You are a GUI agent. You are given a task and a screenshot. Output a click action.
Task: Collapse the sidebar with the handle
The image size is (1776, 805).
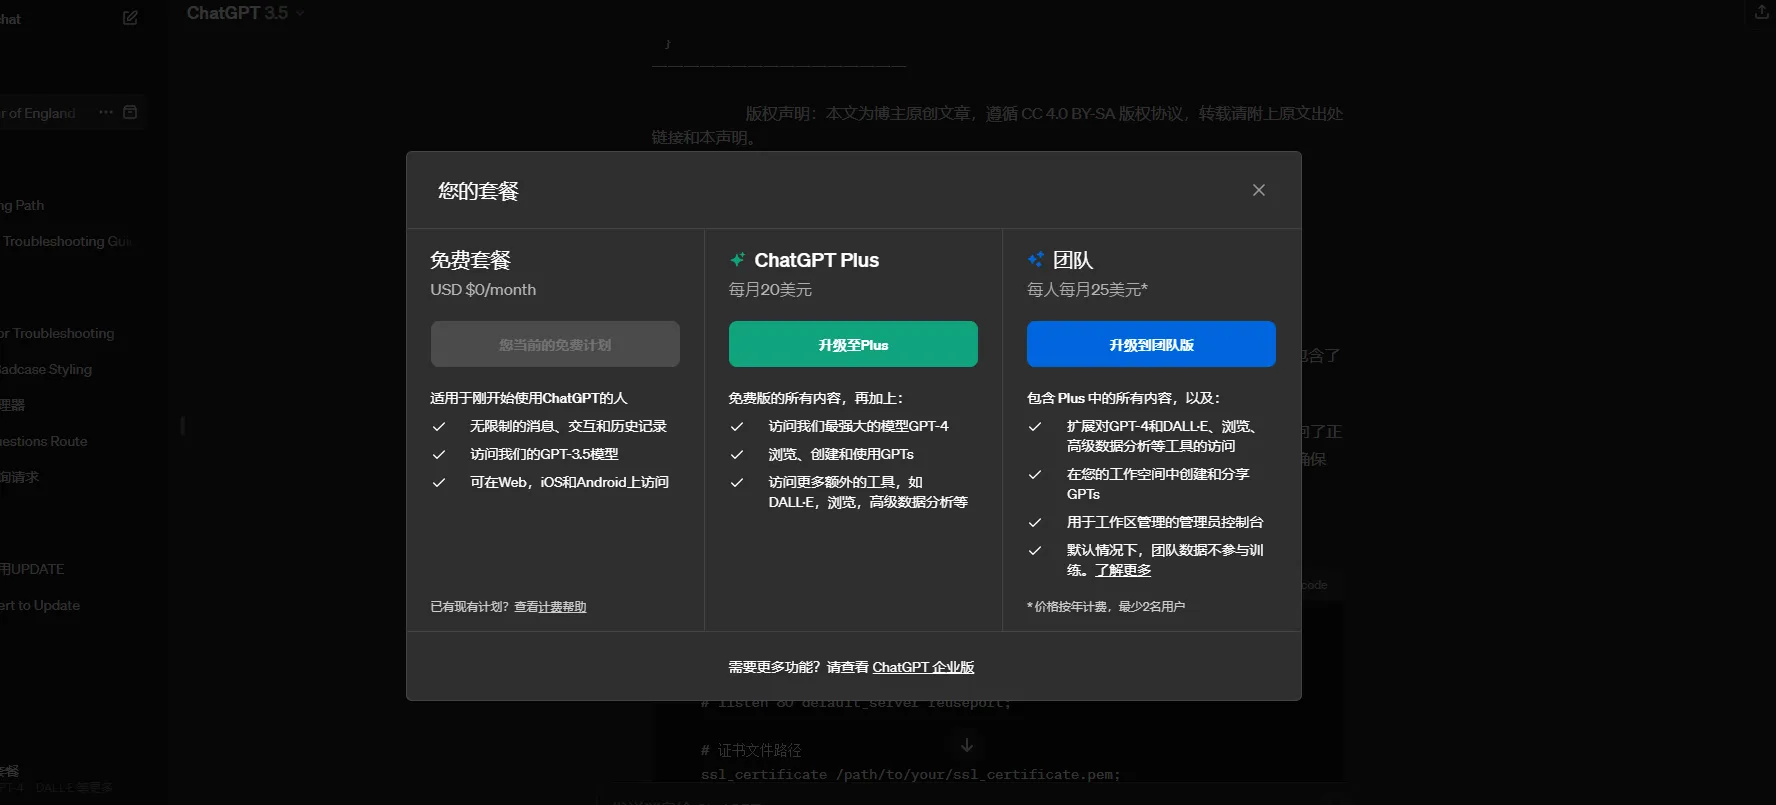(182, 426)
